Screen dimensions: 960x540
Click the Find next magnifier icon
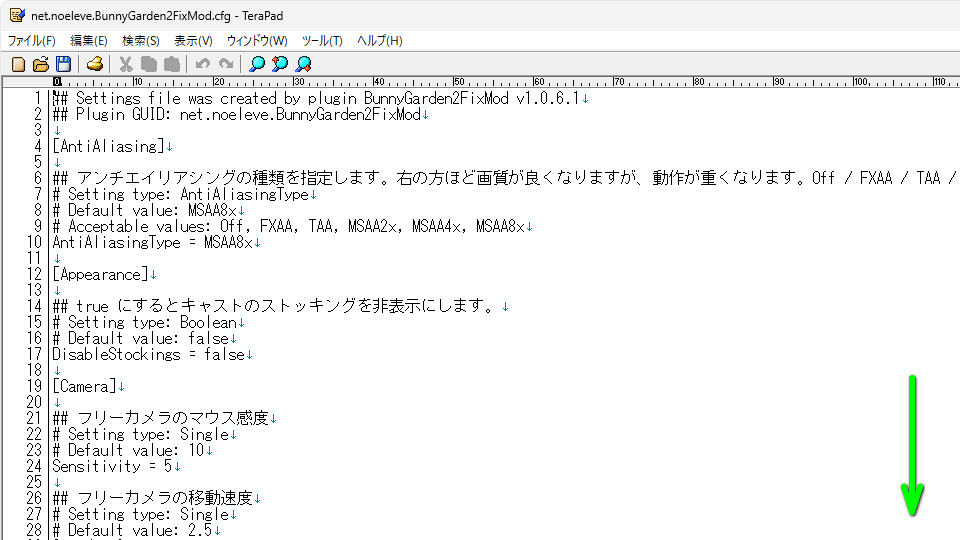coord(303,64)
